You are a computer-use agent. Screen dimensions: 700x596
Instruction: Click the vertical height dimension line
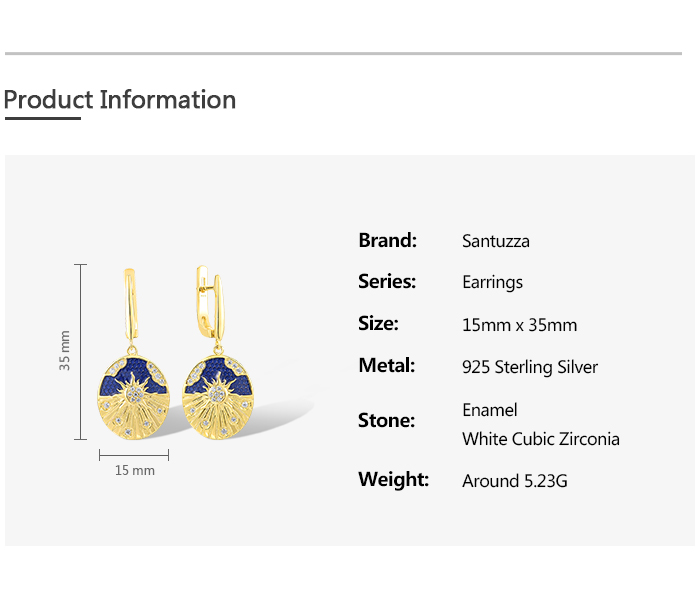81,352
